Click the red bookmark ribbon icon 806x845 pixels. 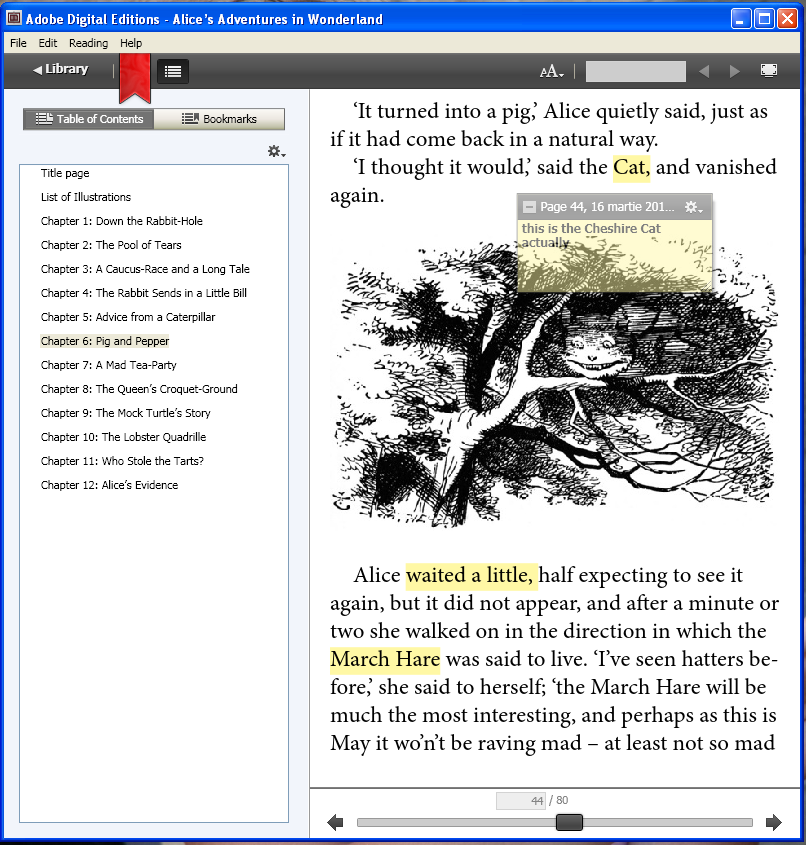[x=135, y=78]
